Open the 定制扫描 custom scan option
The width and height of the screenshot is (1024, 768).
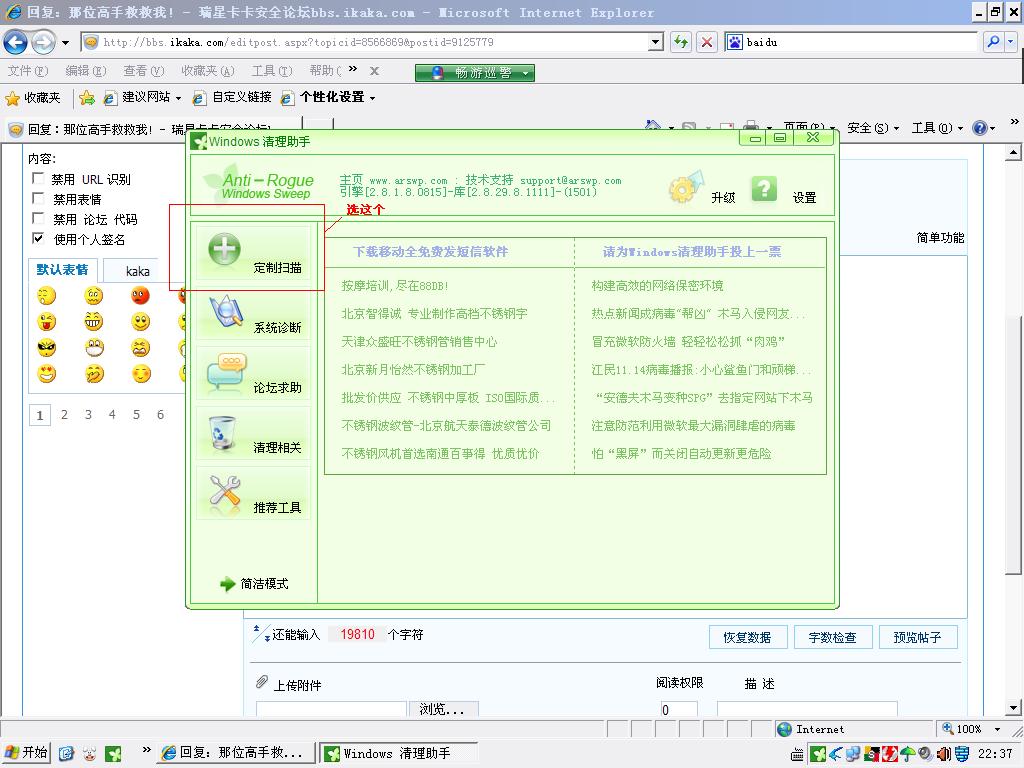coord(253,253)
